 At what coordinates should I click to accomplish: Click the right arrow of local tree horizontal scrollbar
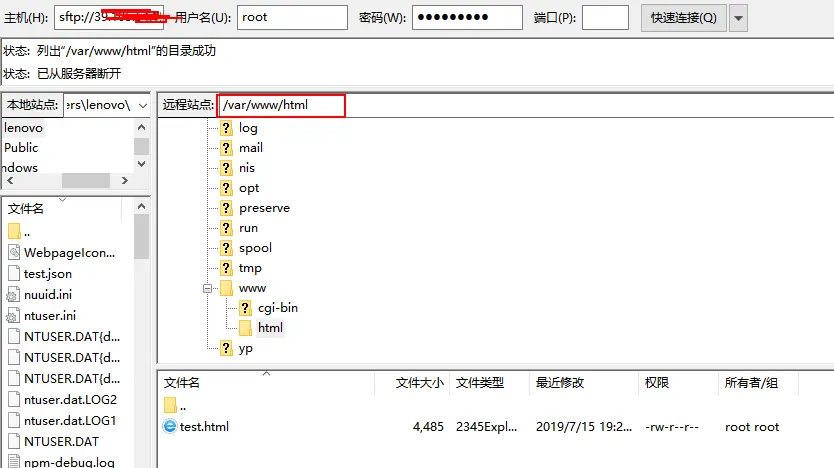point(124,181)
